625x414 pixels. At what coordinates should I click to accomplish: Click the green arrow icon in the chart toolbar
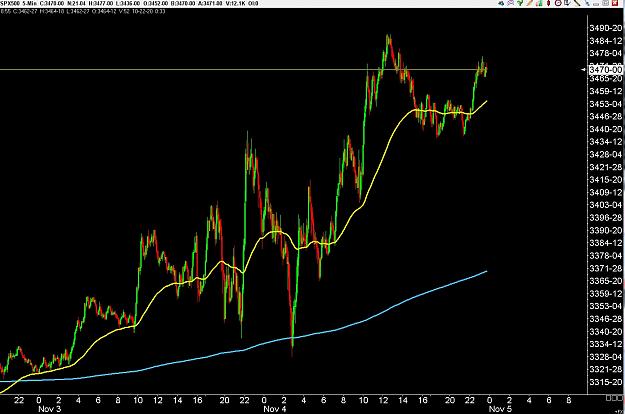click(x=520, y=3)
